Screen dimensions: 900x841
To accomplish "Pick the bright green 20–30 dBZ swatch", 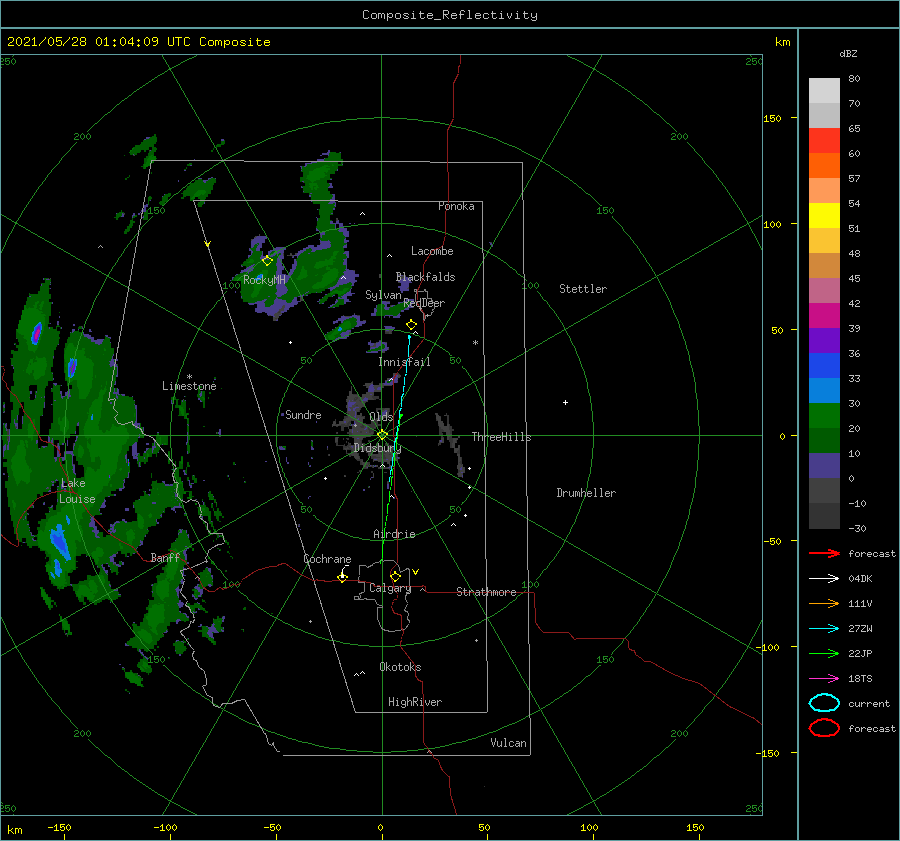I will pyautogui.click(x=824, y=416).
